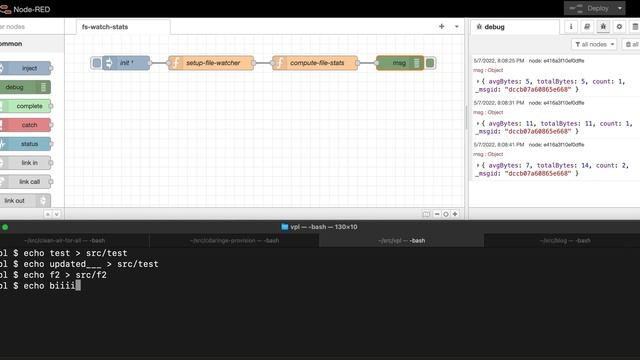
Task: Open the all nodes filter dropdown
Action: point(594,44)
